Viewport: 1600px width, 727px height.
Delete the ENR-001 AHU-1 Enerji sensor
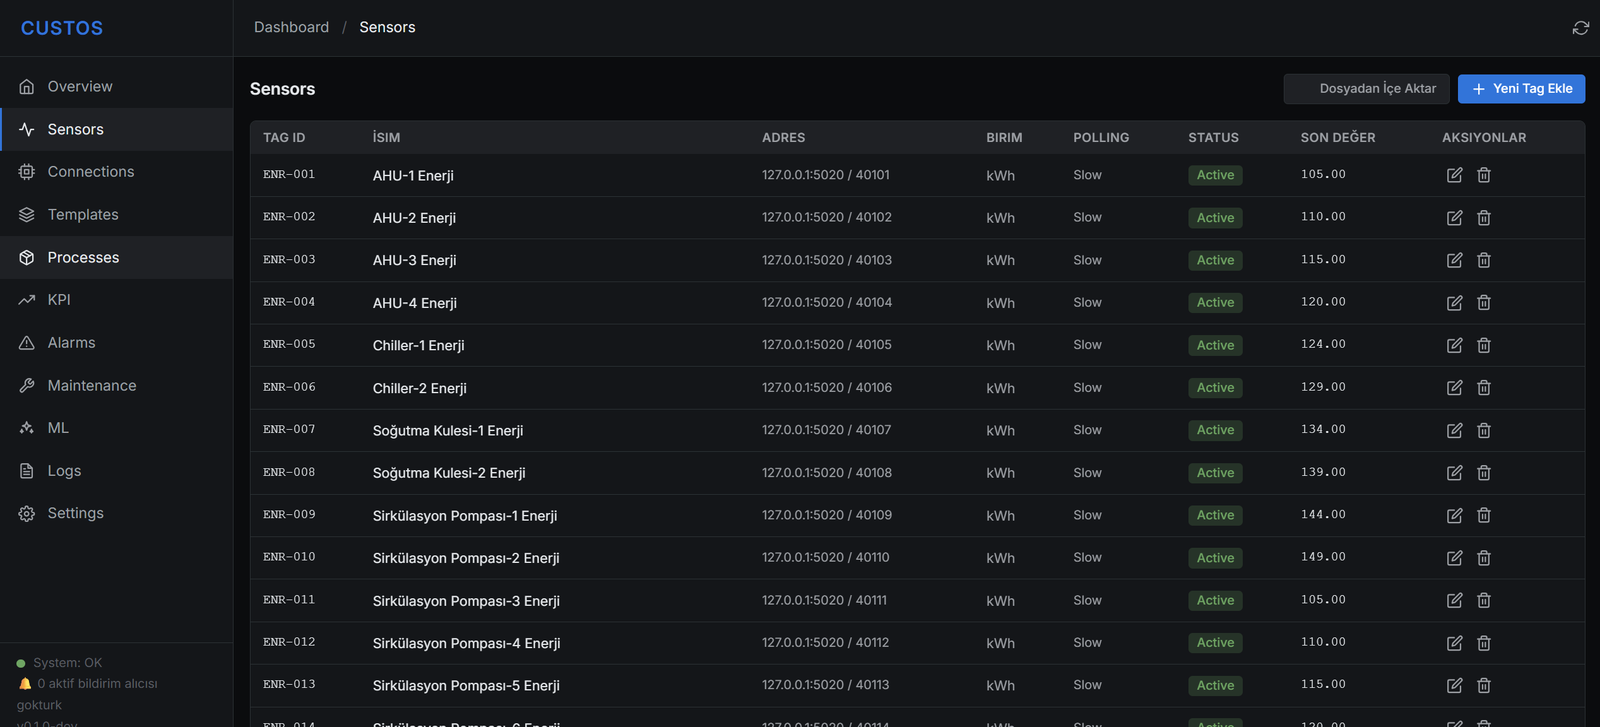pos(1484,175)
